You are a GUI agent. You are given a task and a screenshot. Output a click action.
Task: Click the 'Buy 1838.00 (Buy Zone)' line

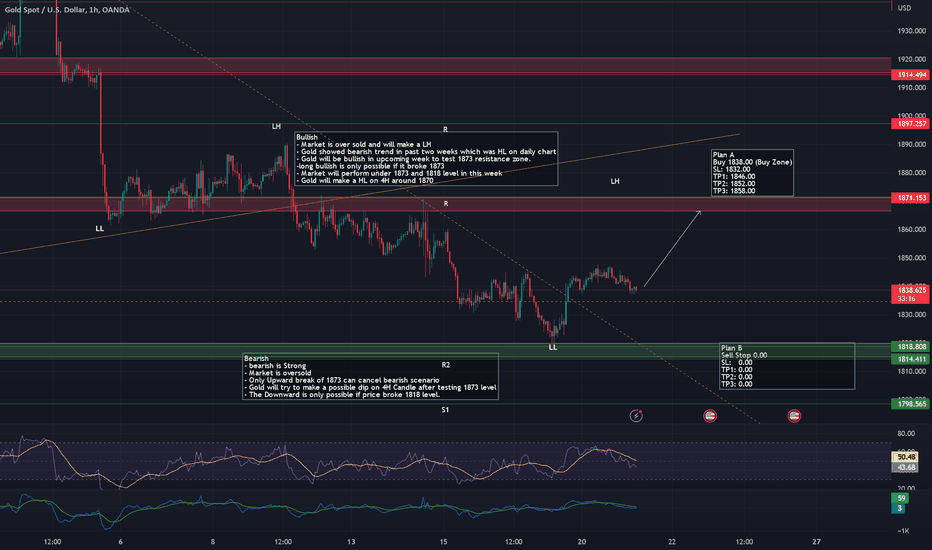point(752,162)
